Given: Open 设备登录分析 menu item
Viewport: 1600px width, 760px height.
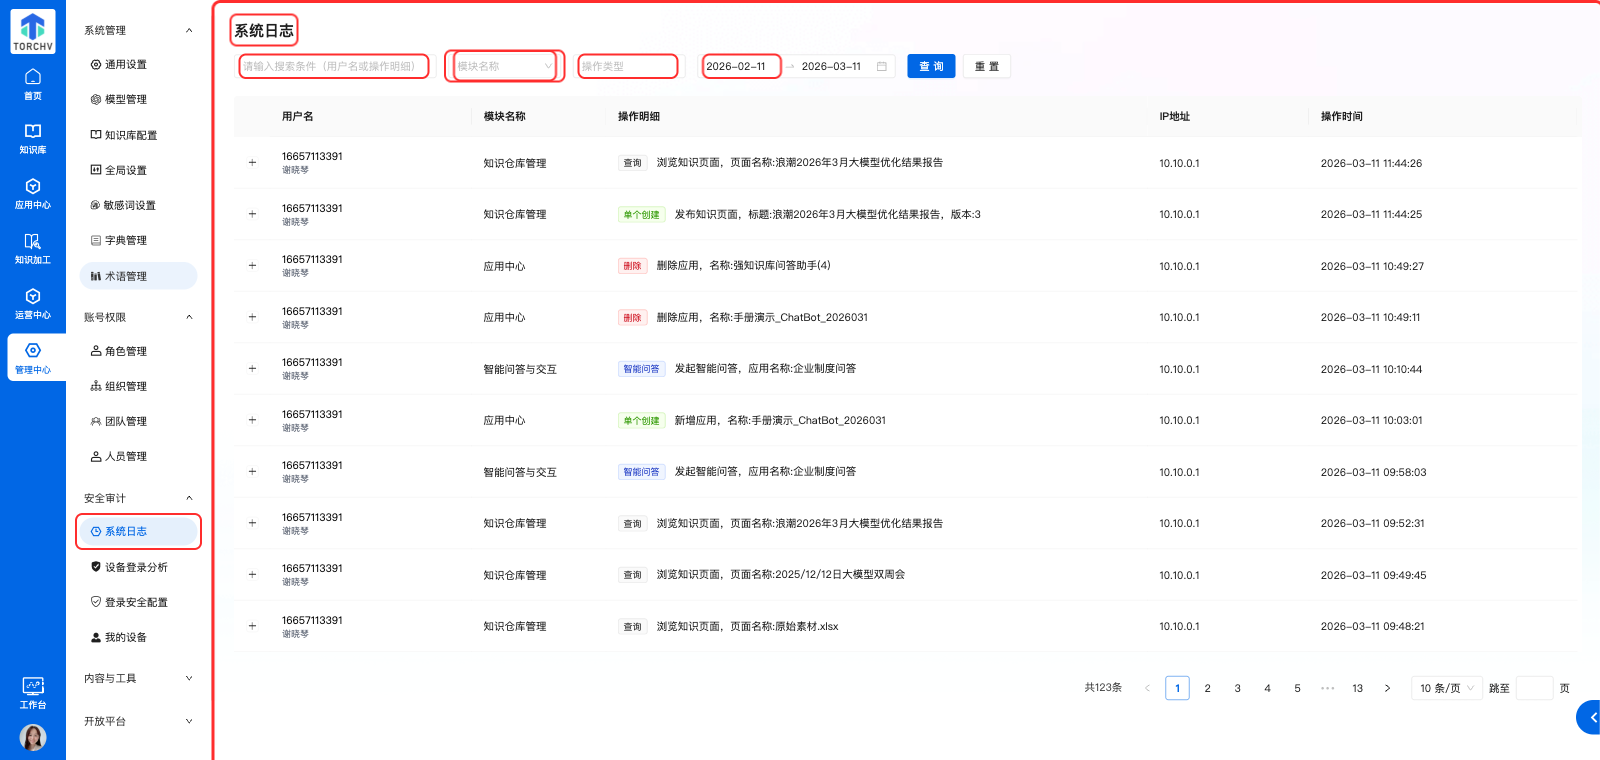Looking at the screenshot, I should click(x=138, y=567).
